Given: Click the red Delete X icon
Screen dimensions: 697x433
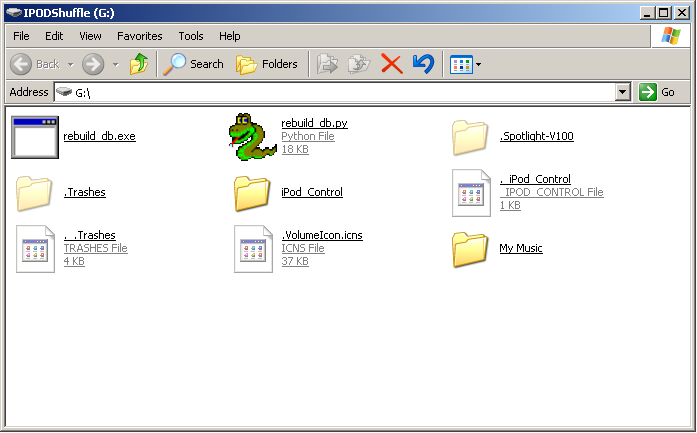Looking at the screenshot, I should (392, 64).
